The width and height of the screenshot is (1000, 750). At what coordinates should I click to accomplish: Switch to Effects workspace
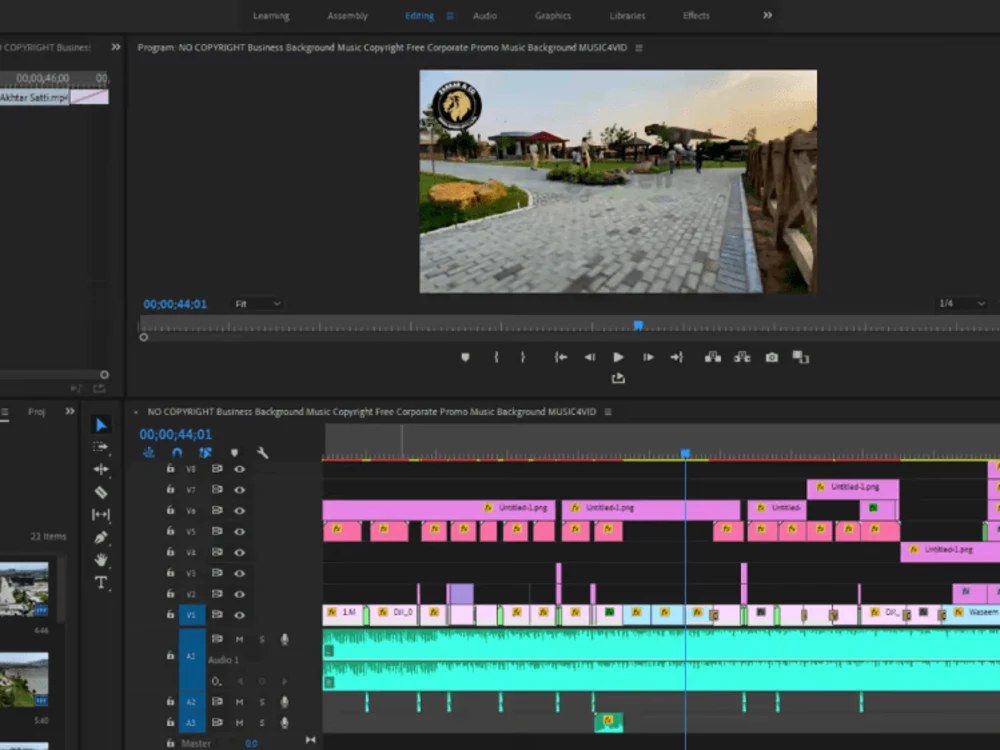(x=696, y=16)
